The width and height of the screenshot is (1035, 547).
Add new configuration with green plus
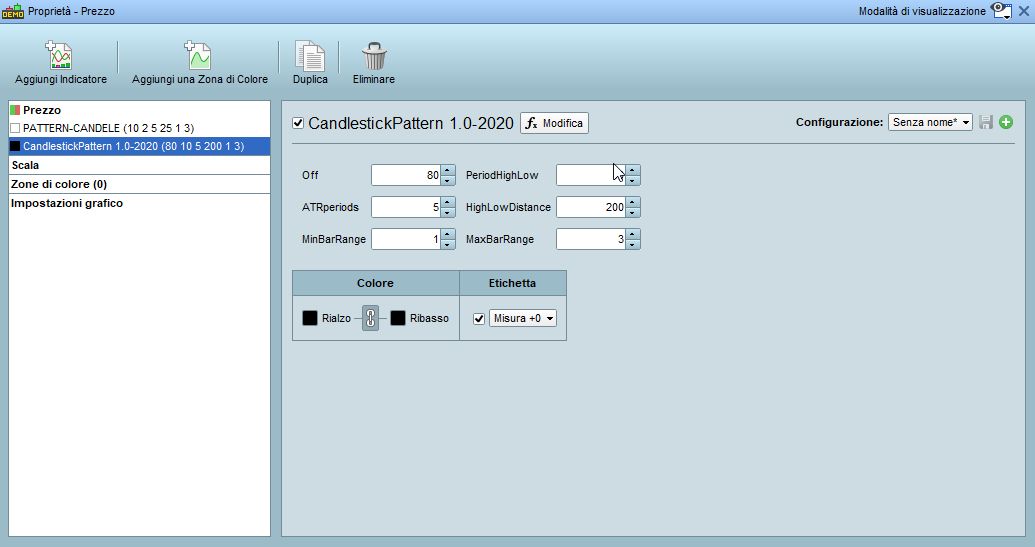1006,122
